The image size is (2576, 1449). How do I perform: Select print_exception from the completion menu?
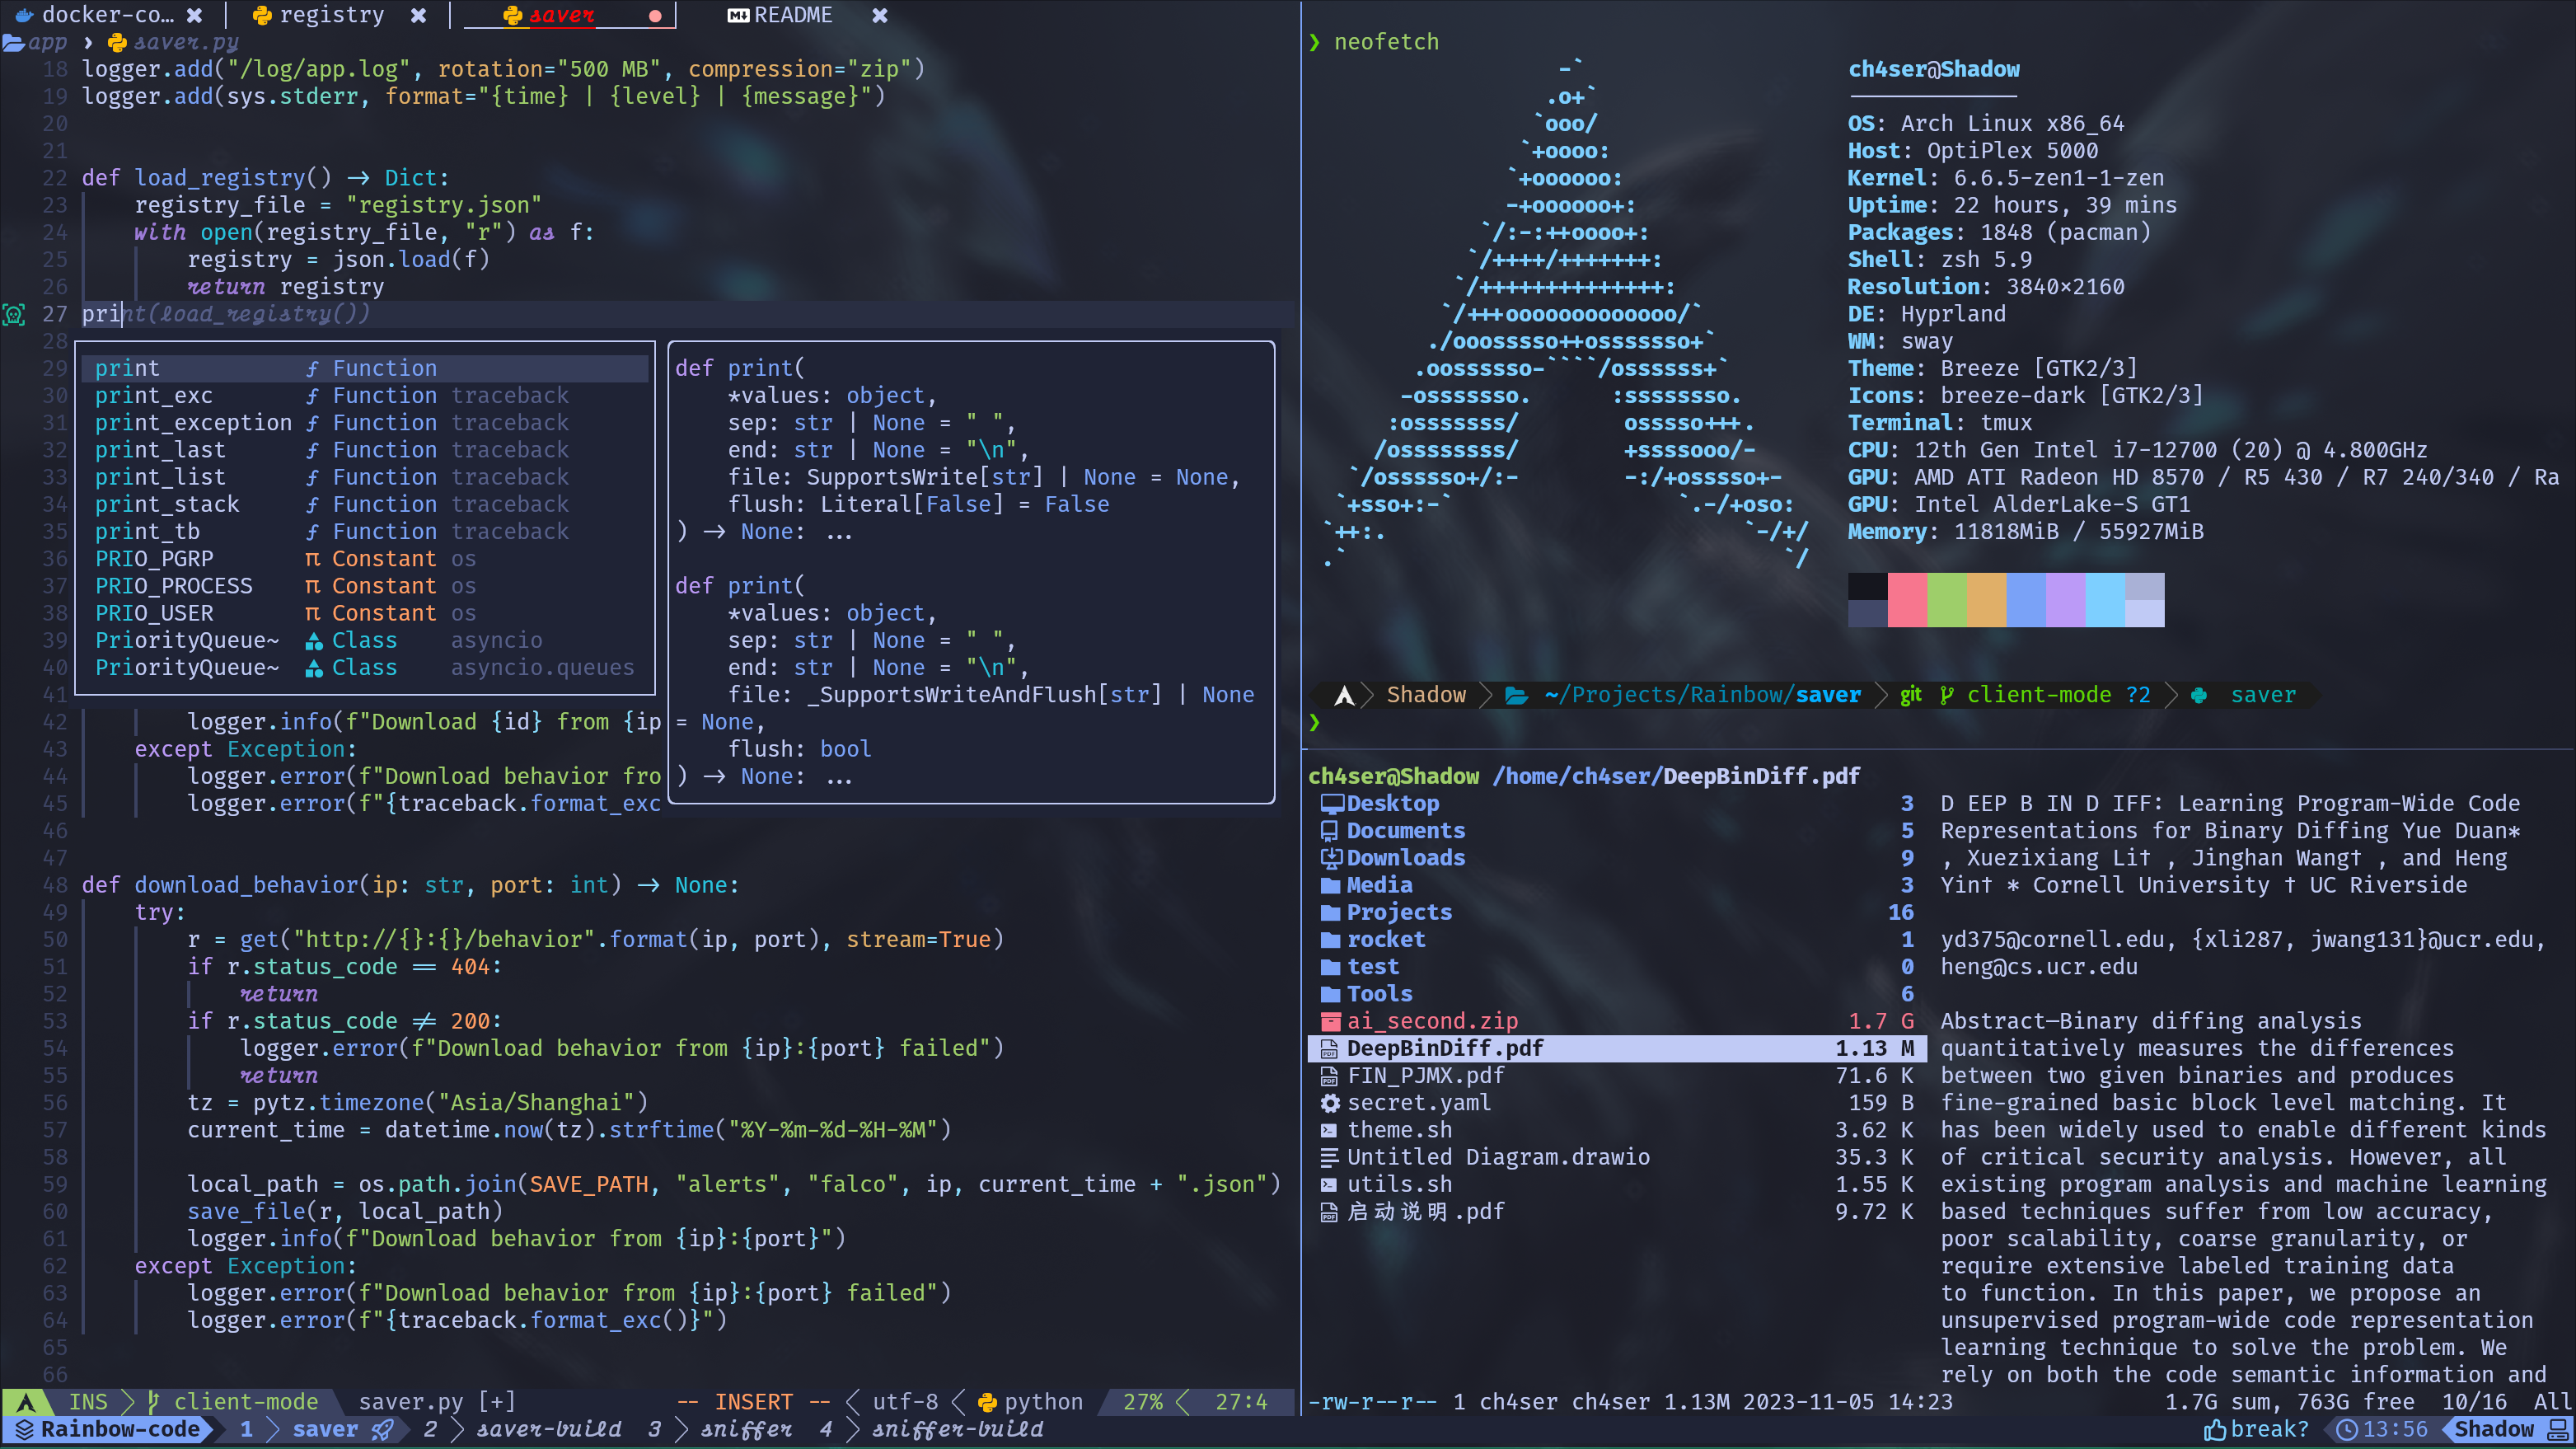tap(193, 423)
